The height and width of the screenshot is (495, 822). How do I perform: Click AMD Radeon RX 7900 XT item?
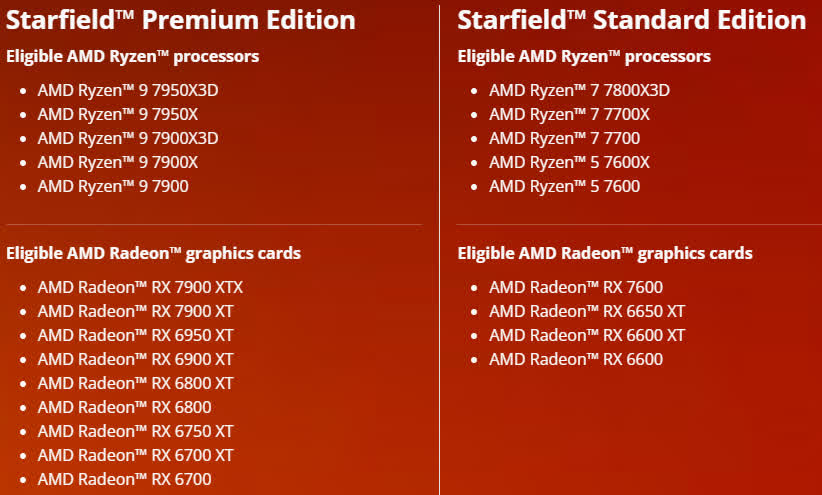pyautogui.click(x=135, y=311)
